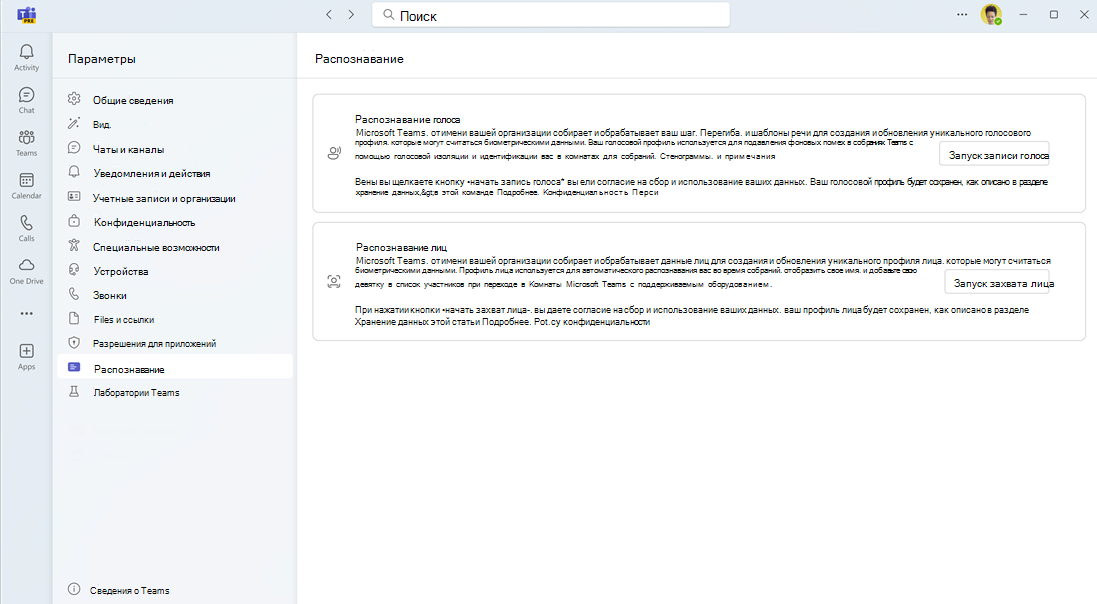Image resolution: width=1097 pixels, height=604 pixels.
Task: Select the Распознавание settings page
Action: [x=175, y=368]
